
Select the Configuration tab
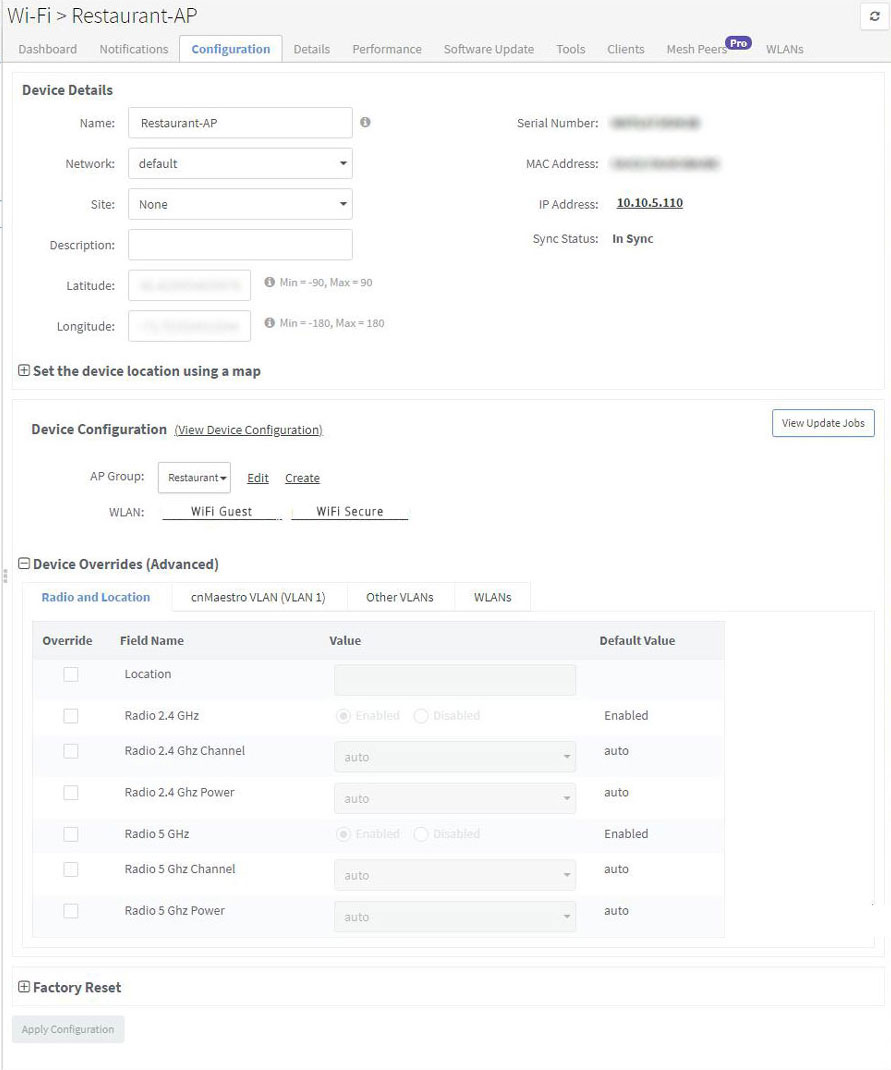click(x=231, y=49)
